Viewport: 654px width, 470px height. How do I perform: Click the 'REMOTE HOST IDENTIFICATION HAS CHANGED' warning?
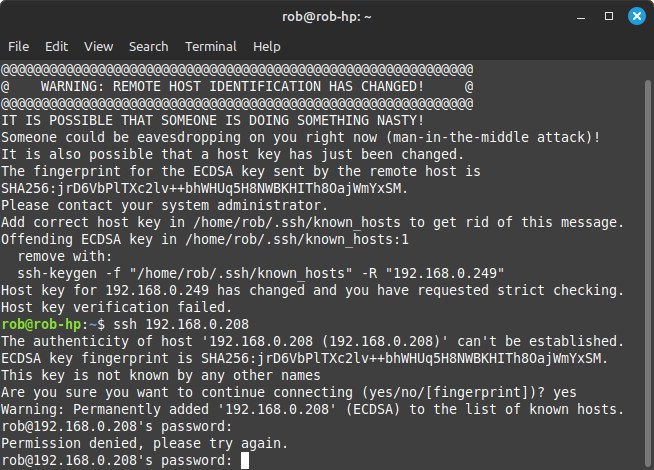[237, 87]
